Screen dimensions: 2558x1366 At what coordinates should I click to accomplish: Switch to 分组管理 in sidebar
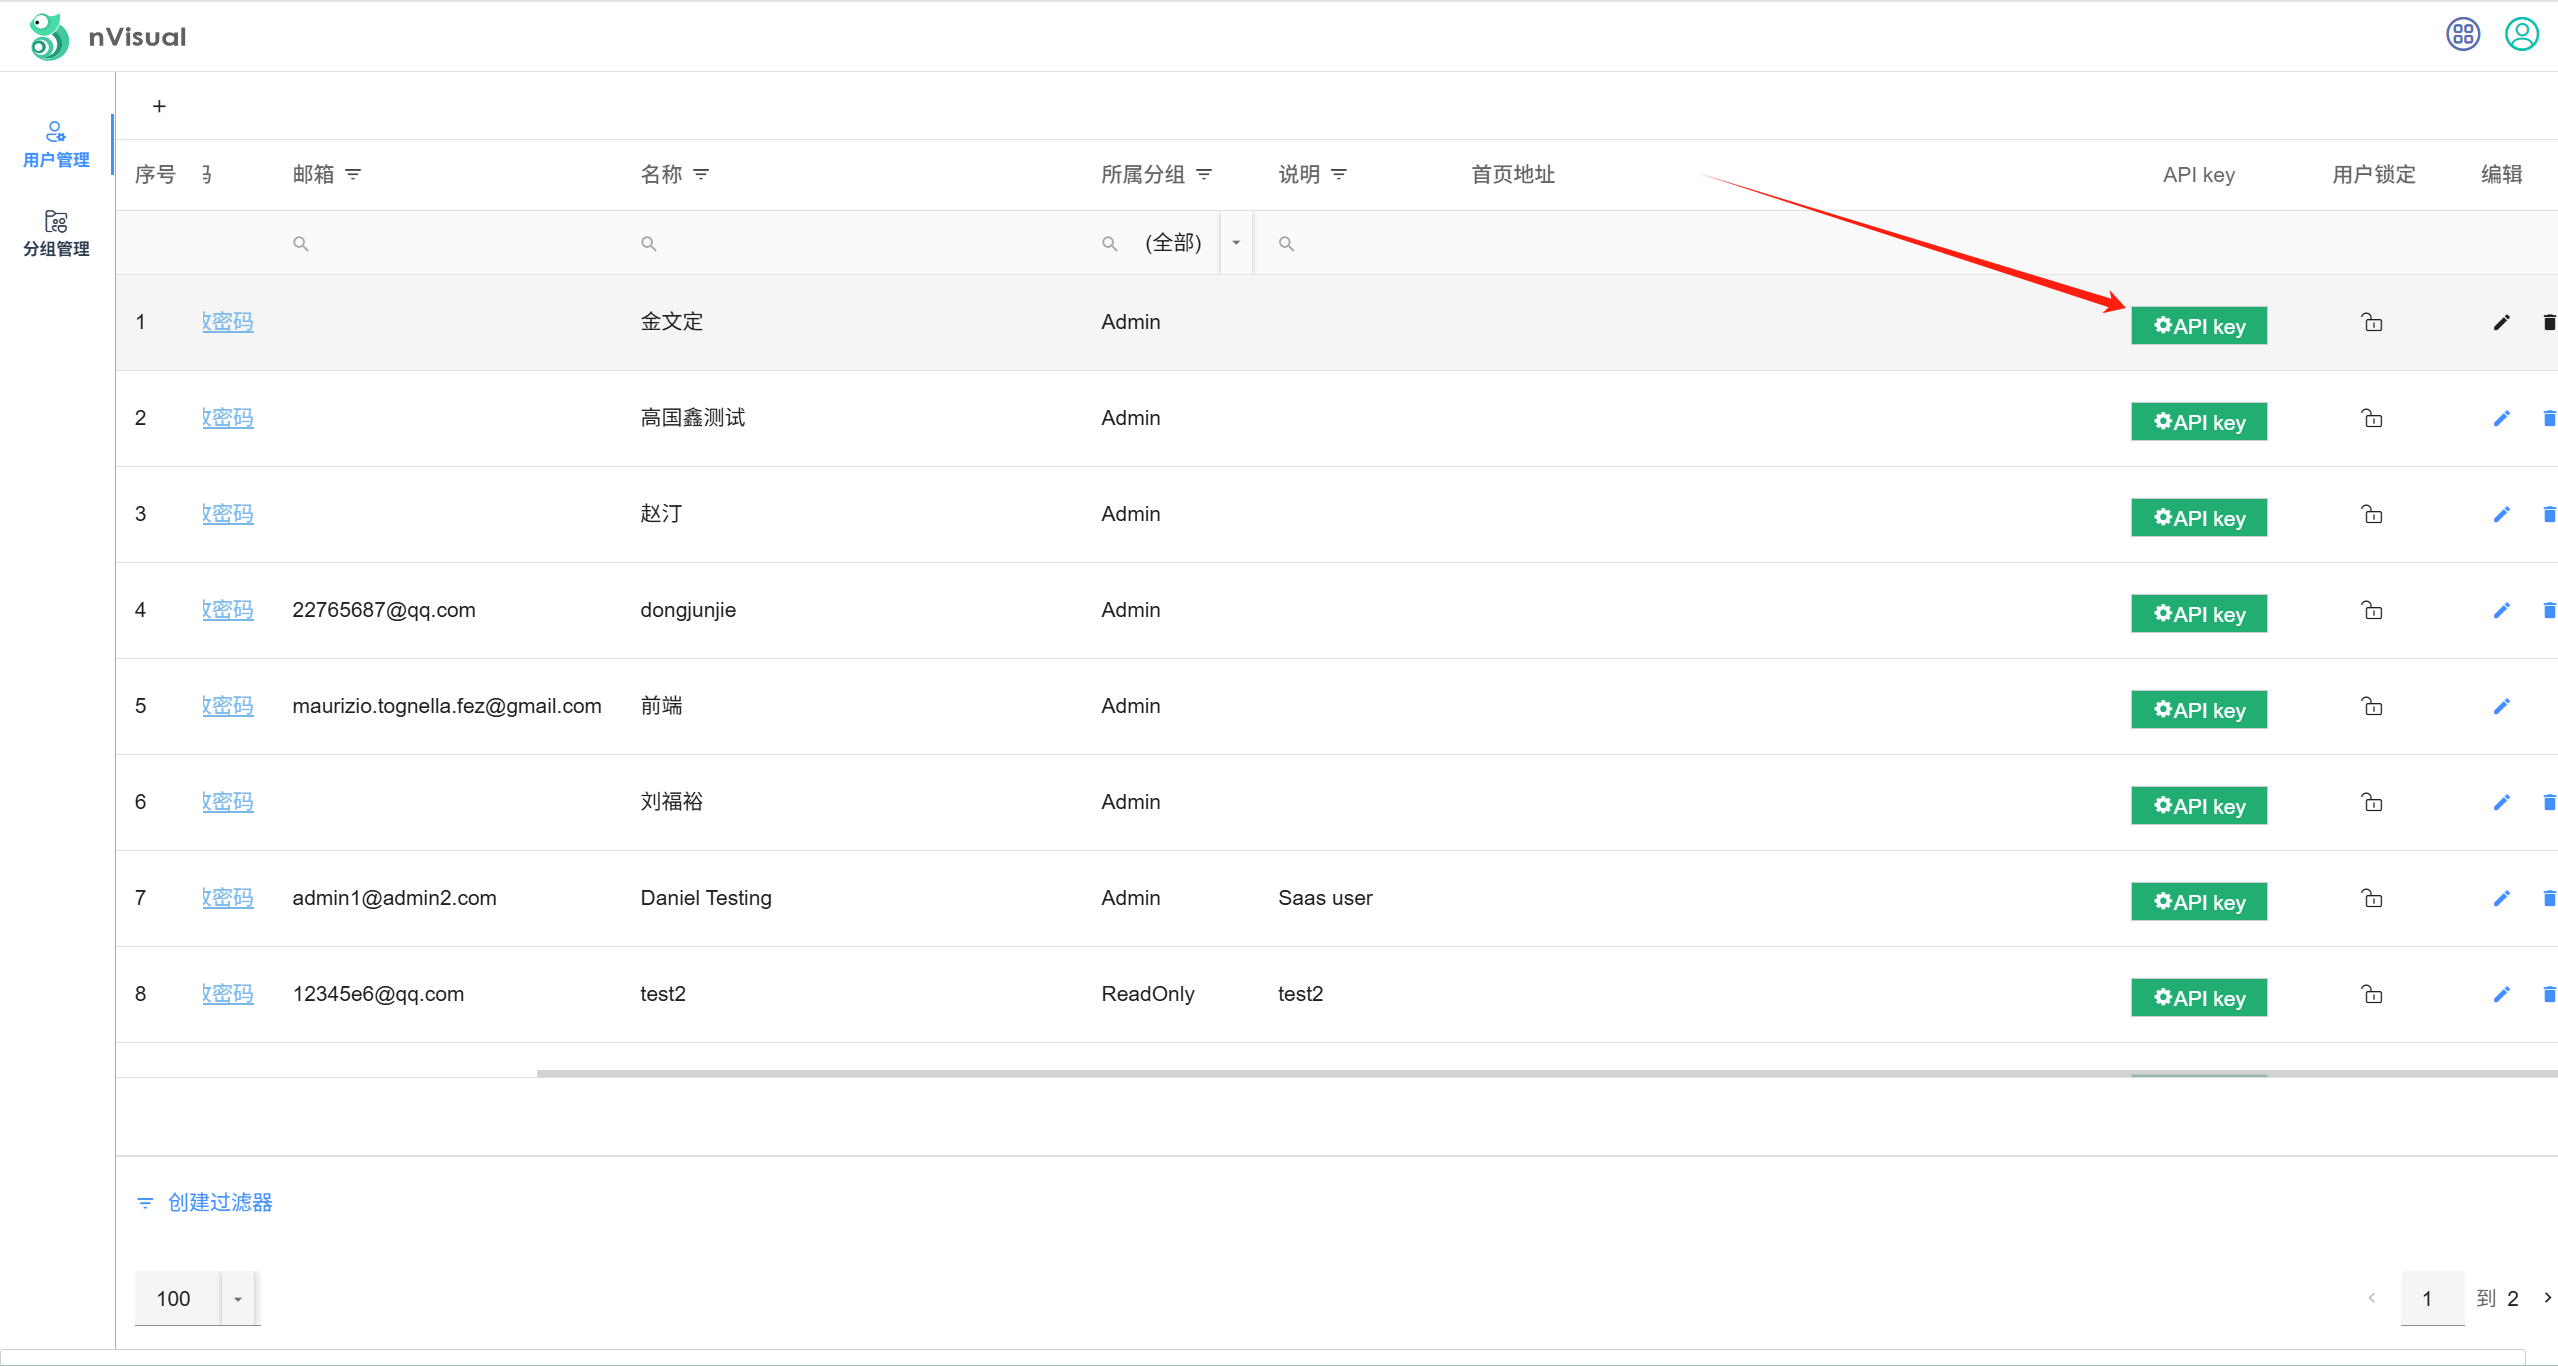56,233
